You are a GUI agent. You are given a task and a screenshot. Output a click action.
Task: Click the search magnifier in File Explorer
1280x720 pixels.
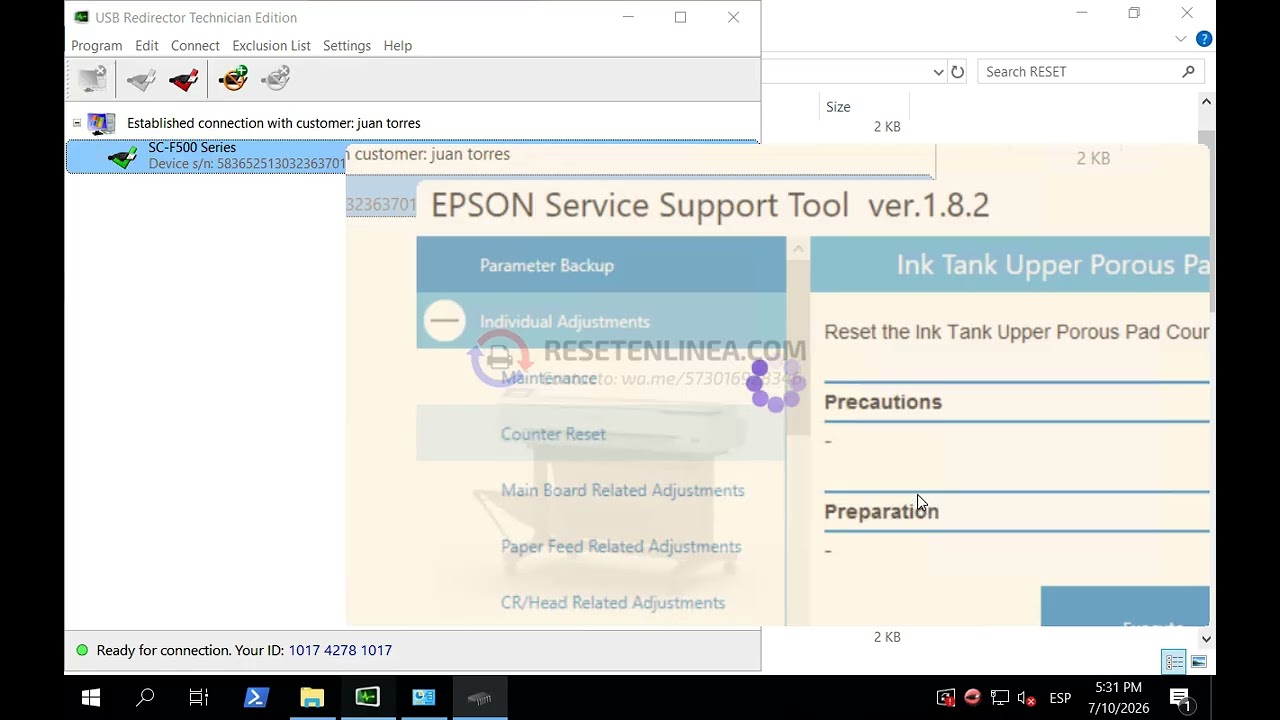[1188, 72]
